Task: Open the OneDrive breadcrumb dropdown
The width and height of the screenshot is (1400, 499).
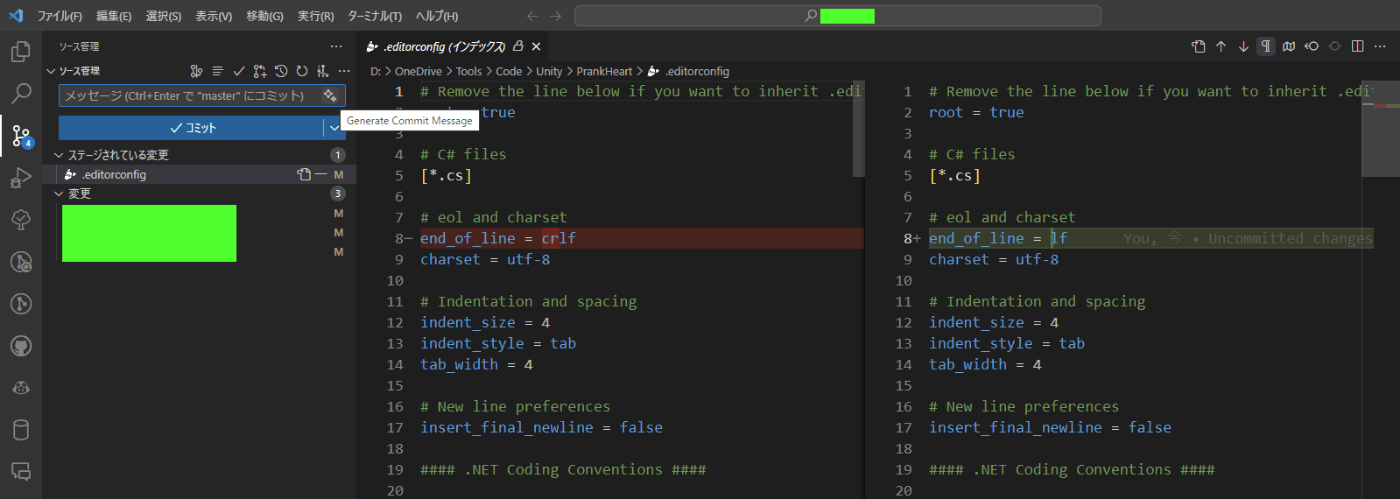Action: 419,71
